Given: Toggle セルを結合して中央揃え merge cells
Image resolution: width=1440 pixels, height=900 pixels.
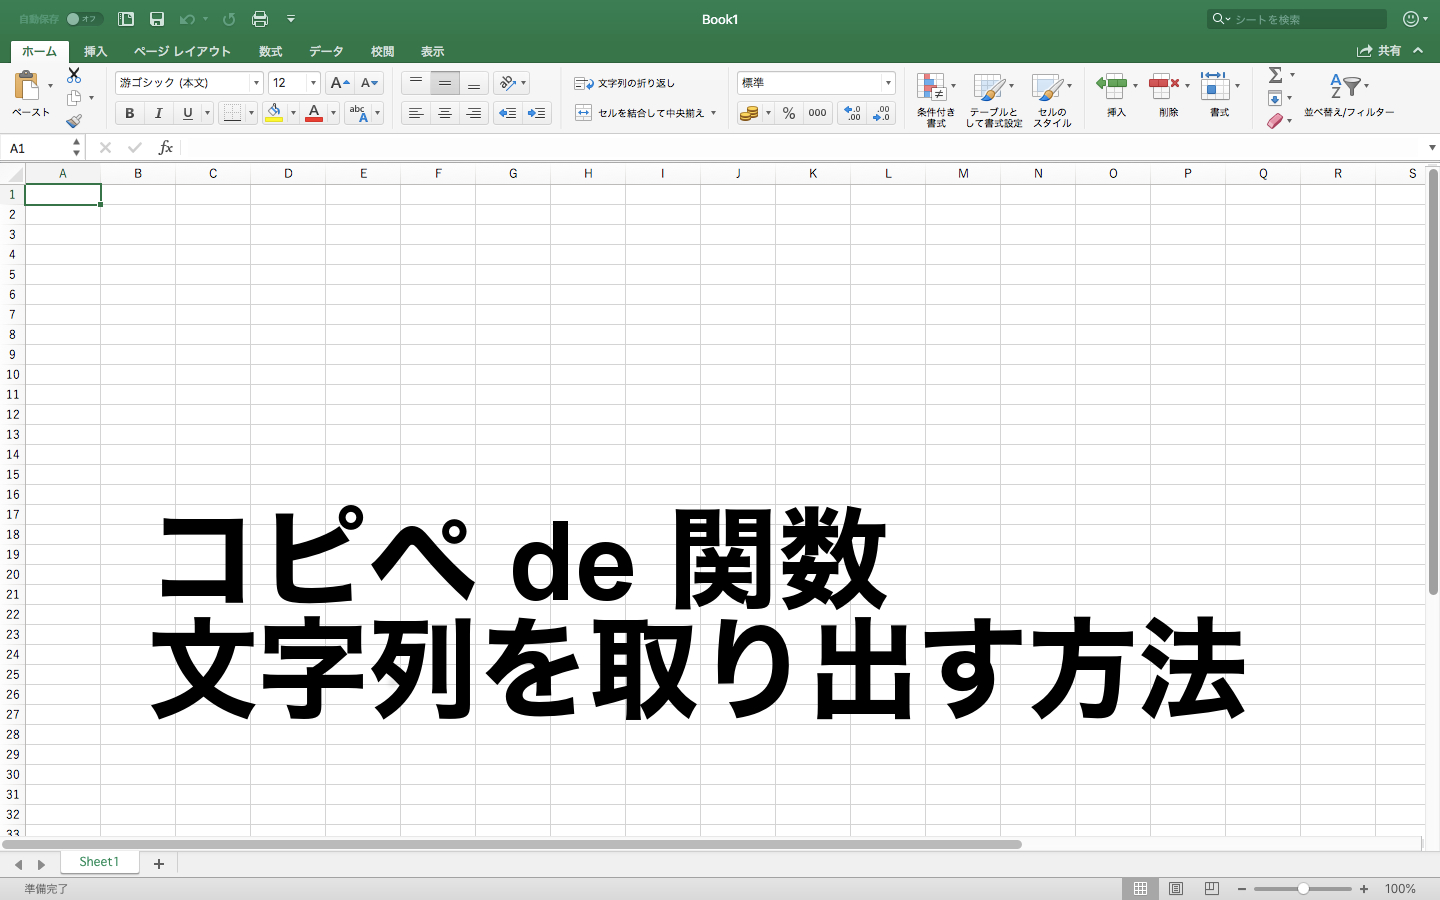Looking at the screenshot, I should (642, 113).
